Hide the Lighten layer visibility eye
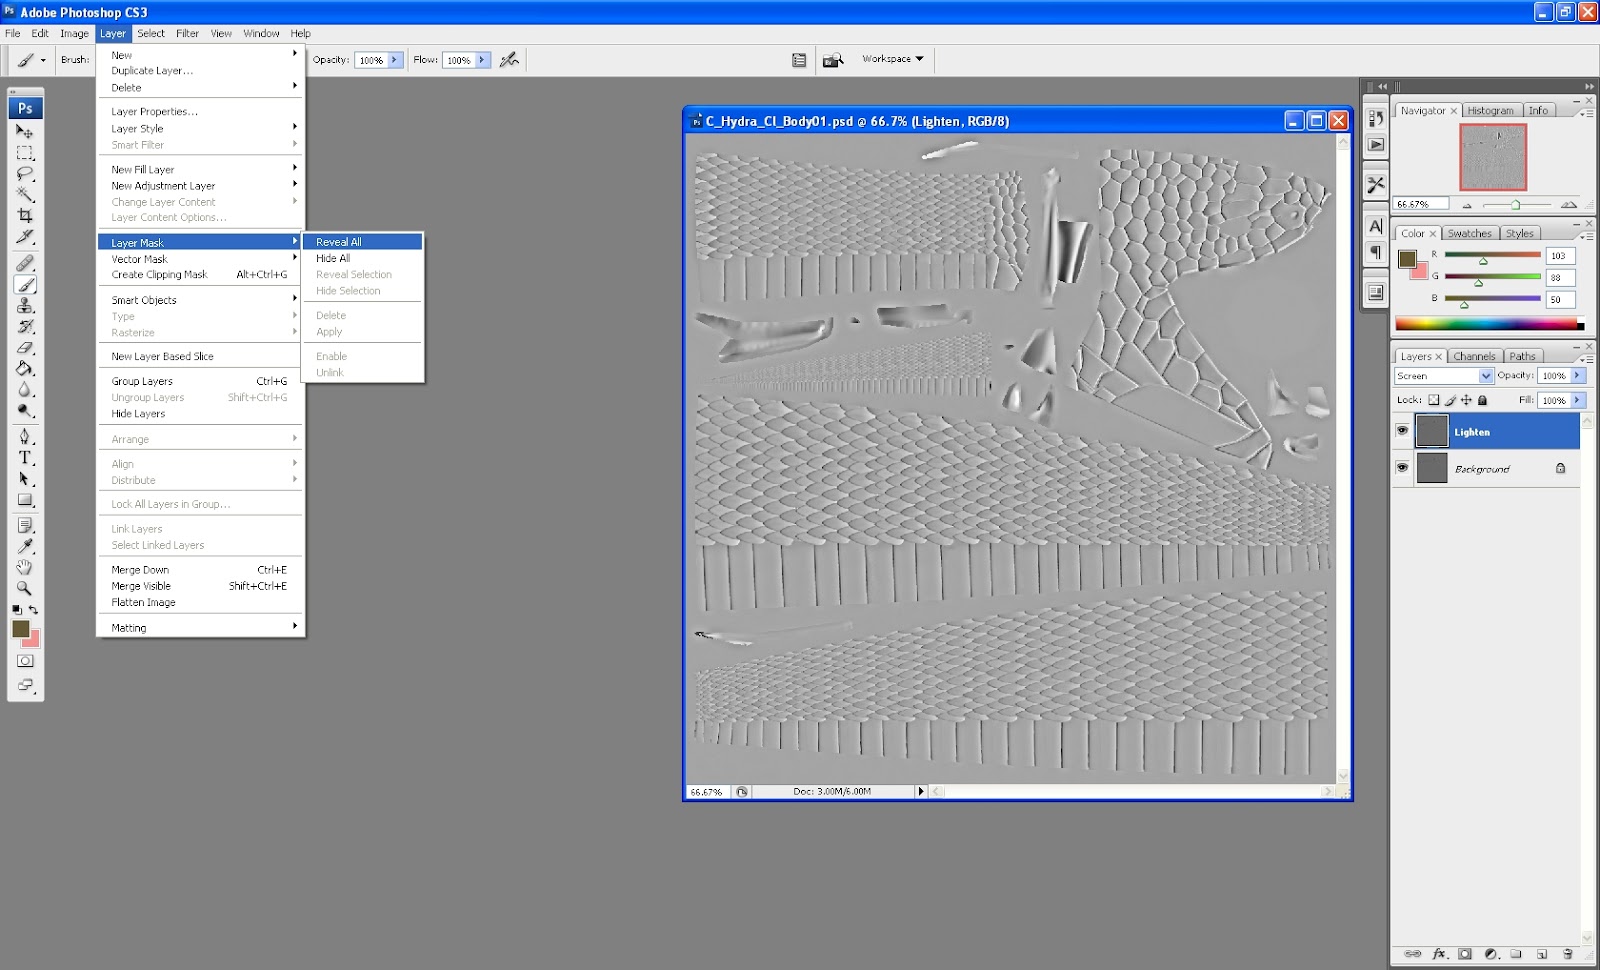Image resolution: width=1600 pixels, height=970 pixels. point(1403,431)
